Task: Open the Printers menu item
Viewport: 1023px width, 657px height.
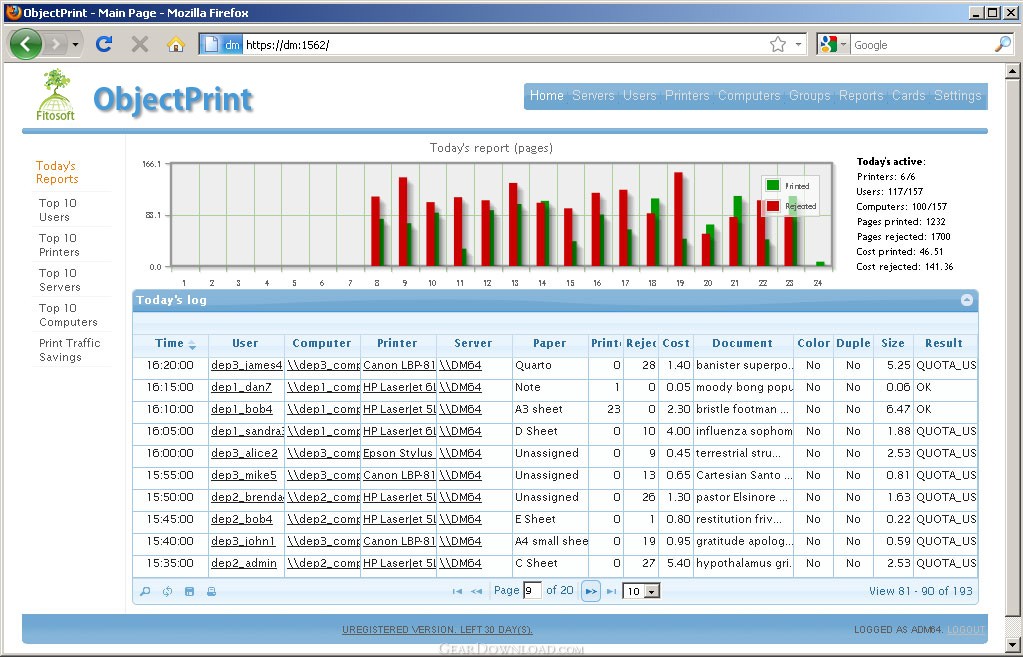Action: pos(687,96)
